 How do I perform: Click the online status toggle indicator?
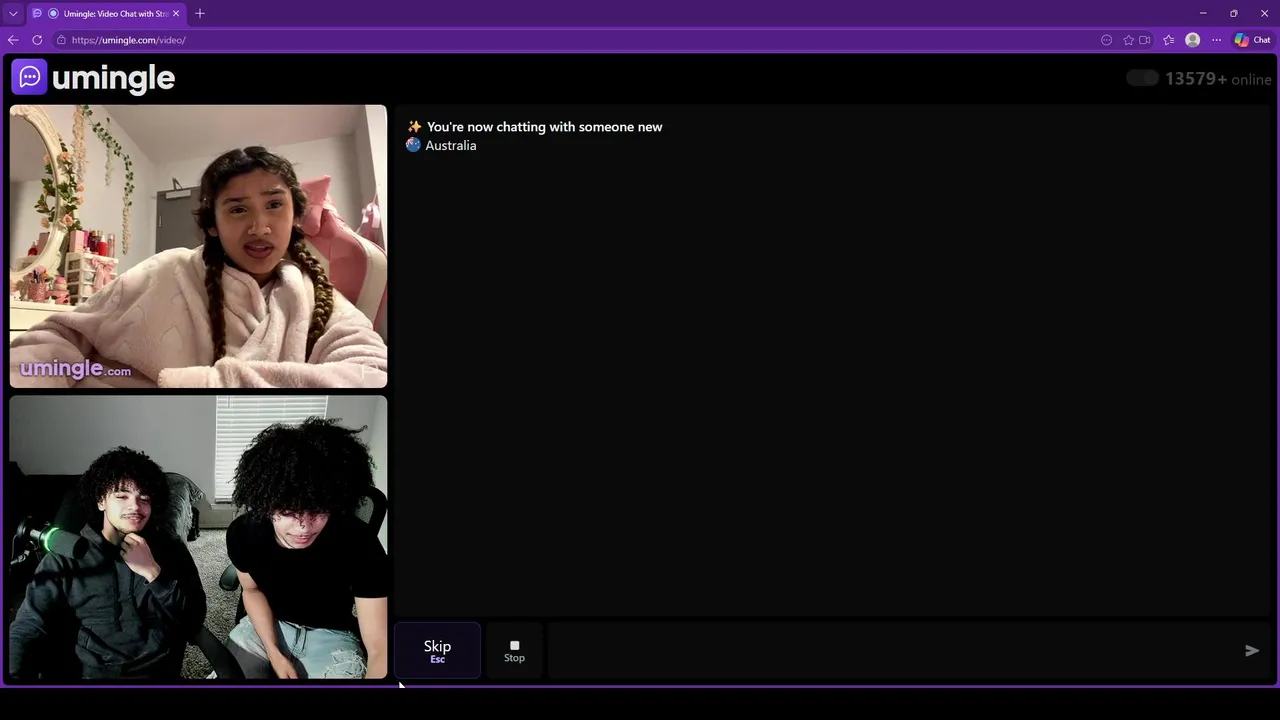click(x=1142, y=78)
